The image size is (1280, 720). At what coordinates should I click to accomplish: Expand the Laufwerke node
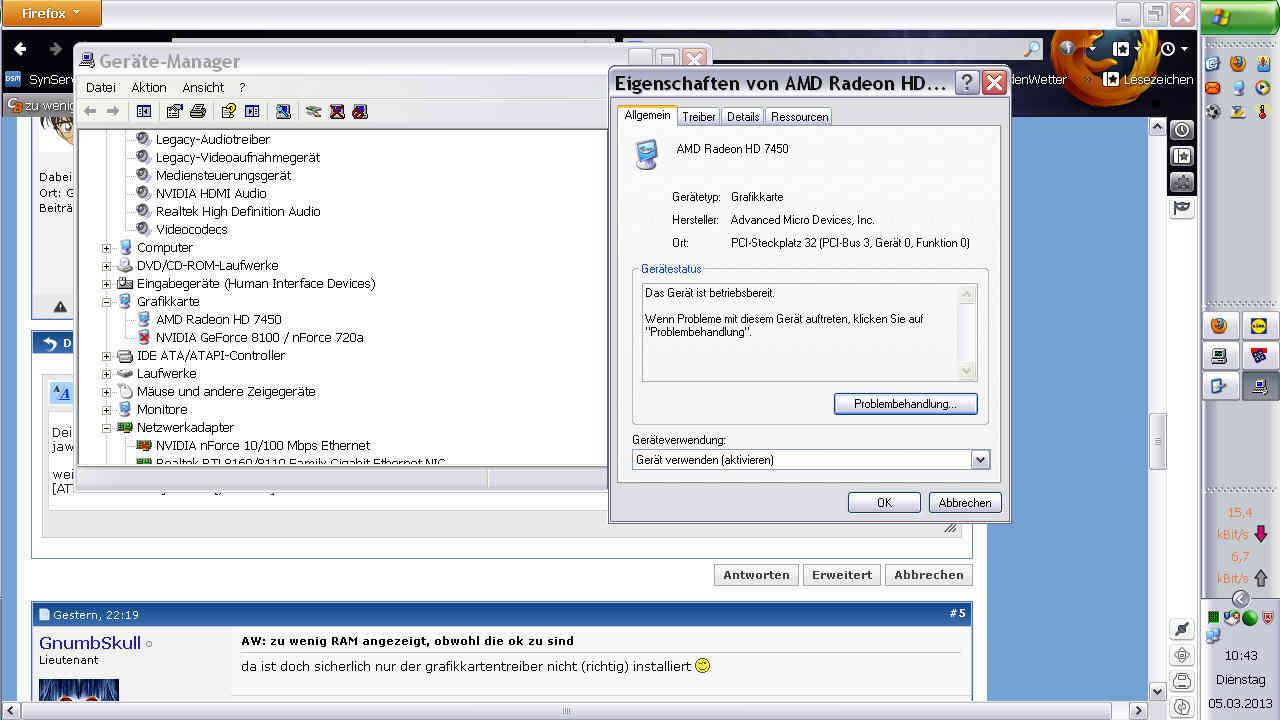[107, 374]
